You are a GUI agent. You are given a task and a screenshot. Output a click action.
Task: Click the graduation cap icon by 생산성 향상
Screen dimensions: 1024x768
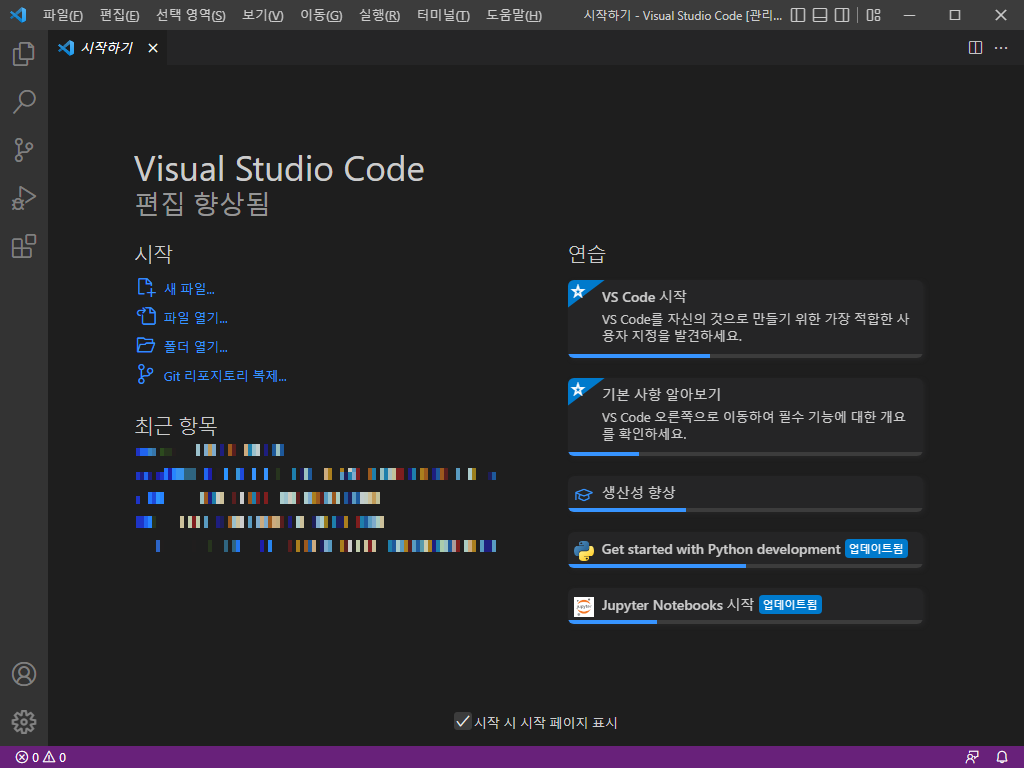[583, 494]
